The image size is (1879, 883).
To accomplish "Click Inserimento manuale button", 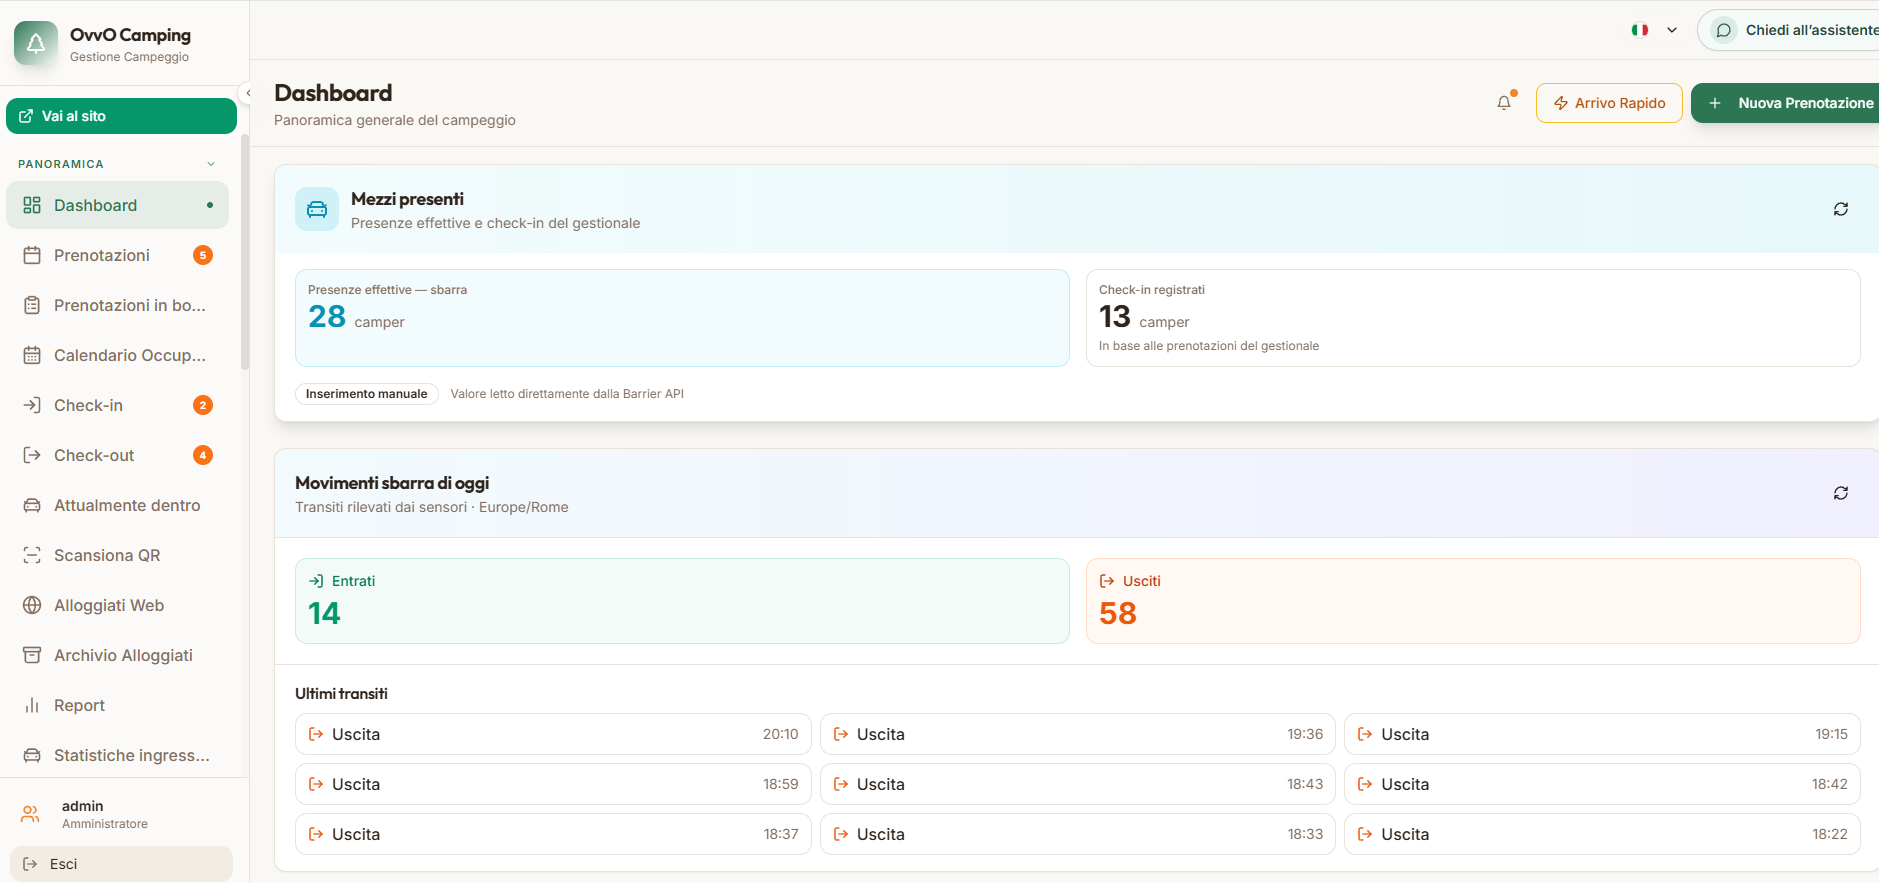I will [366, 394].
